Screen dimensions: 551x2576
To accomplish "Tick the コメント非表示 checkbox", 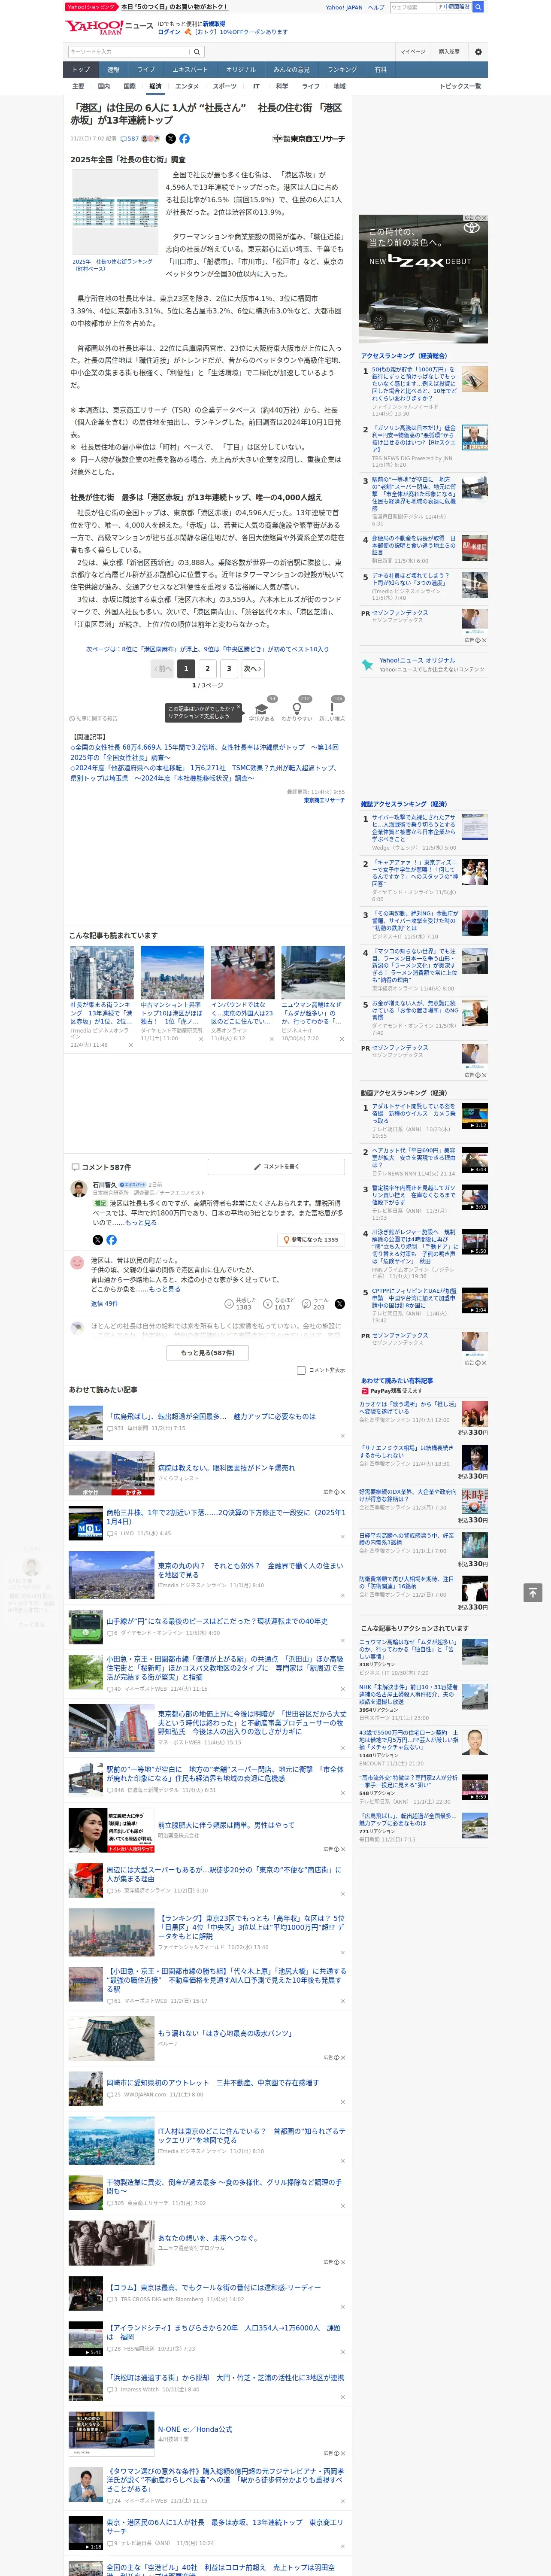I will [301, 1370].
